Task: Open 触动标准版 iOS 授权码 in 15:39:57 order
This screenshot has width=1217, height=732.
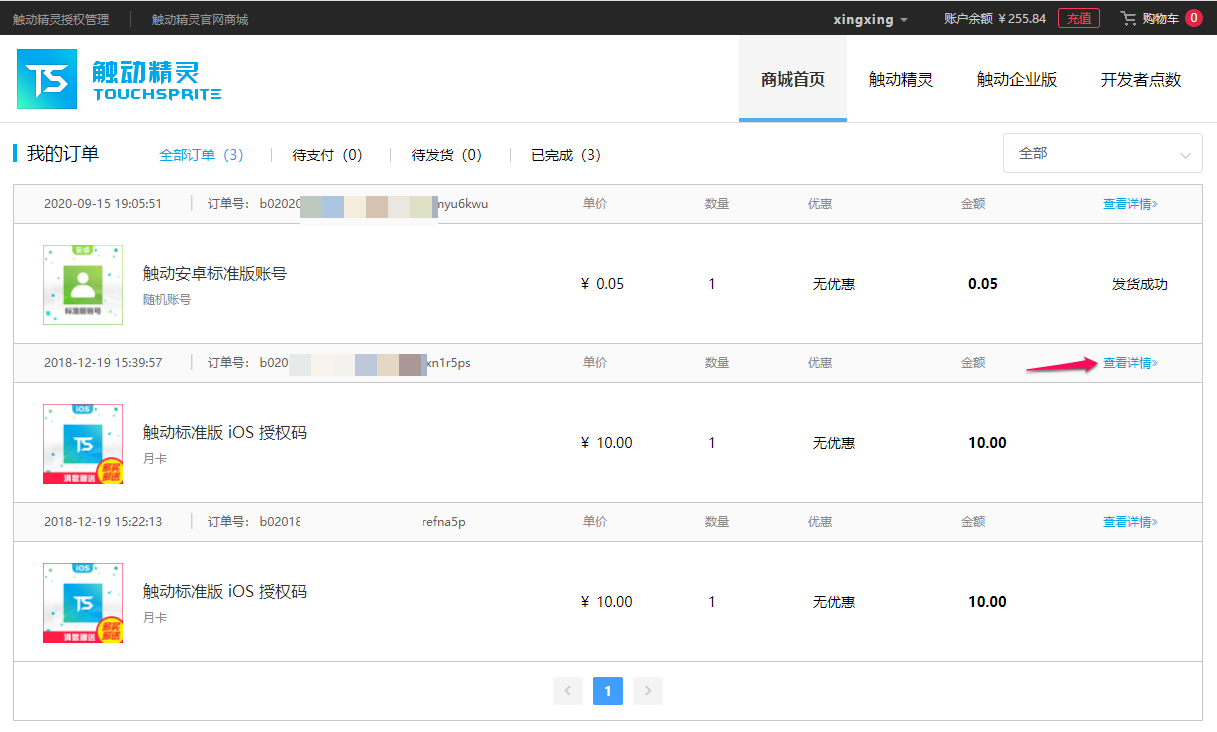Action: click(225, 432)
